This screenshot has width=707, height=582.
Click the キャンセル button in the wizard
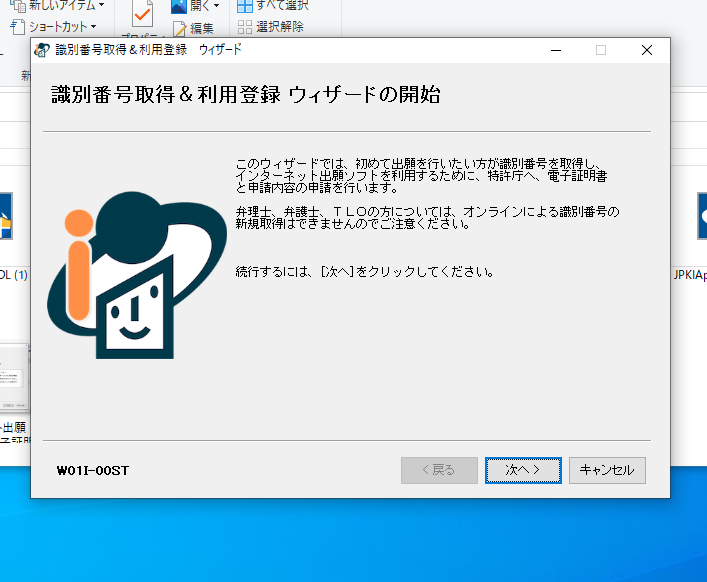[607, 470]
